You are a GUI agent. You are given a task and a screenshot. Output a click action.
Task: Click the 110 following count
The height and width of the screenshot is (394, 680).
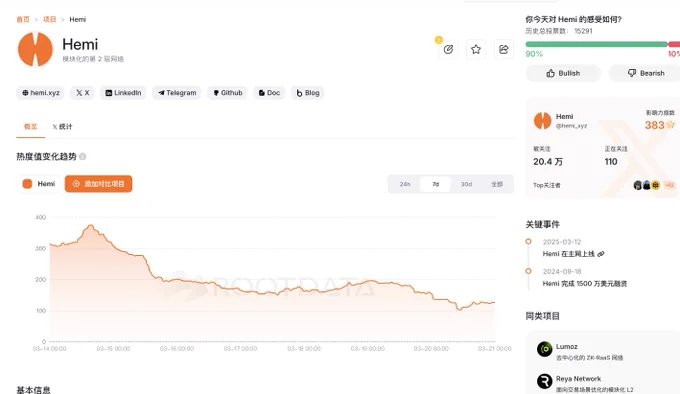click(x=611, y=162)
